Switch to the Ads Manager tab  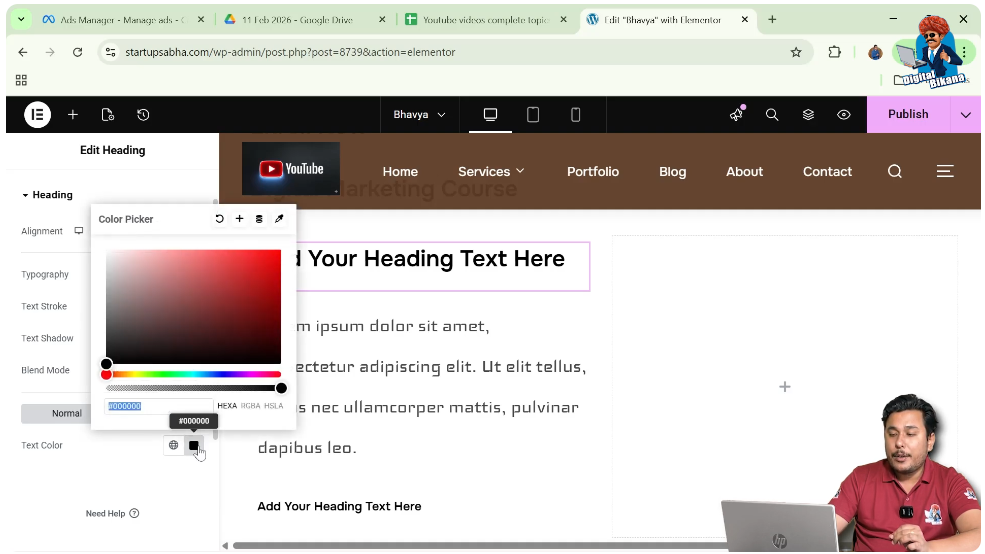point(121,19)
